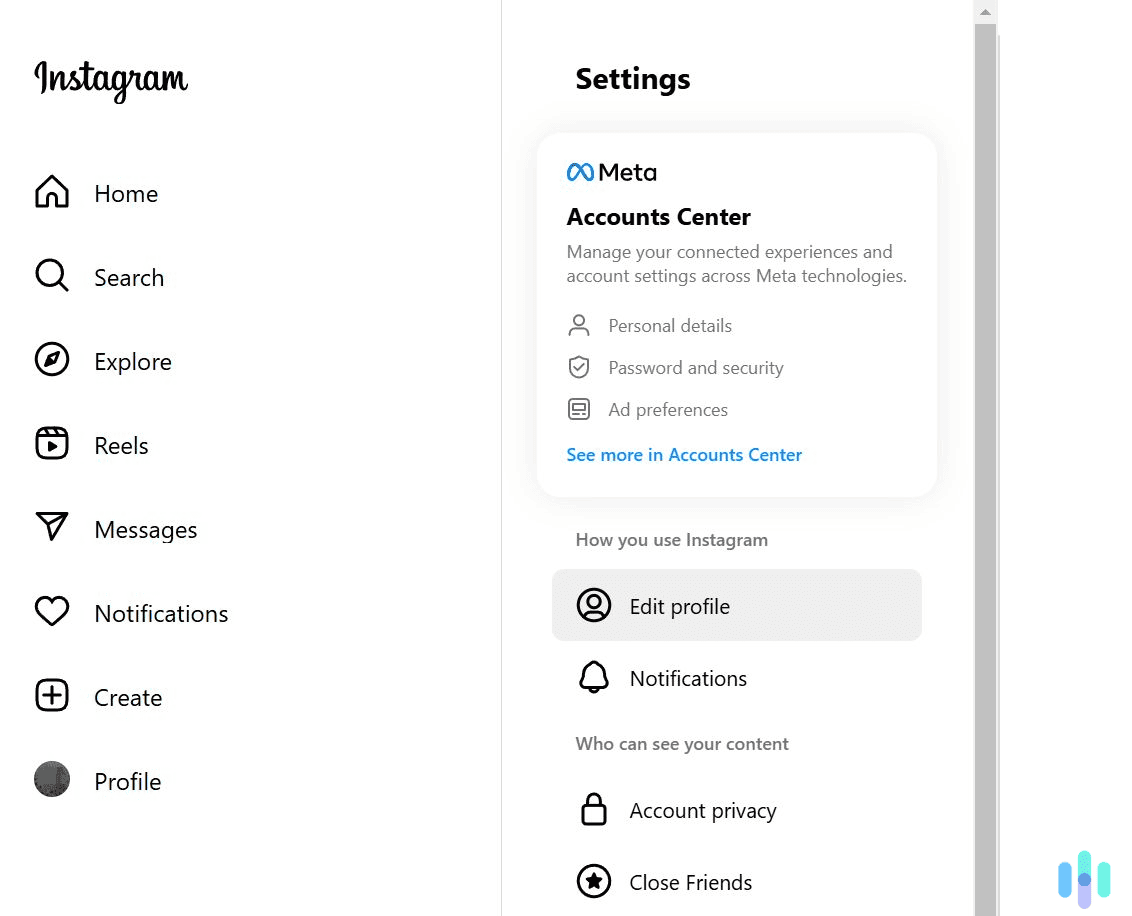Select the Close Friends star icon

point(595,881)
